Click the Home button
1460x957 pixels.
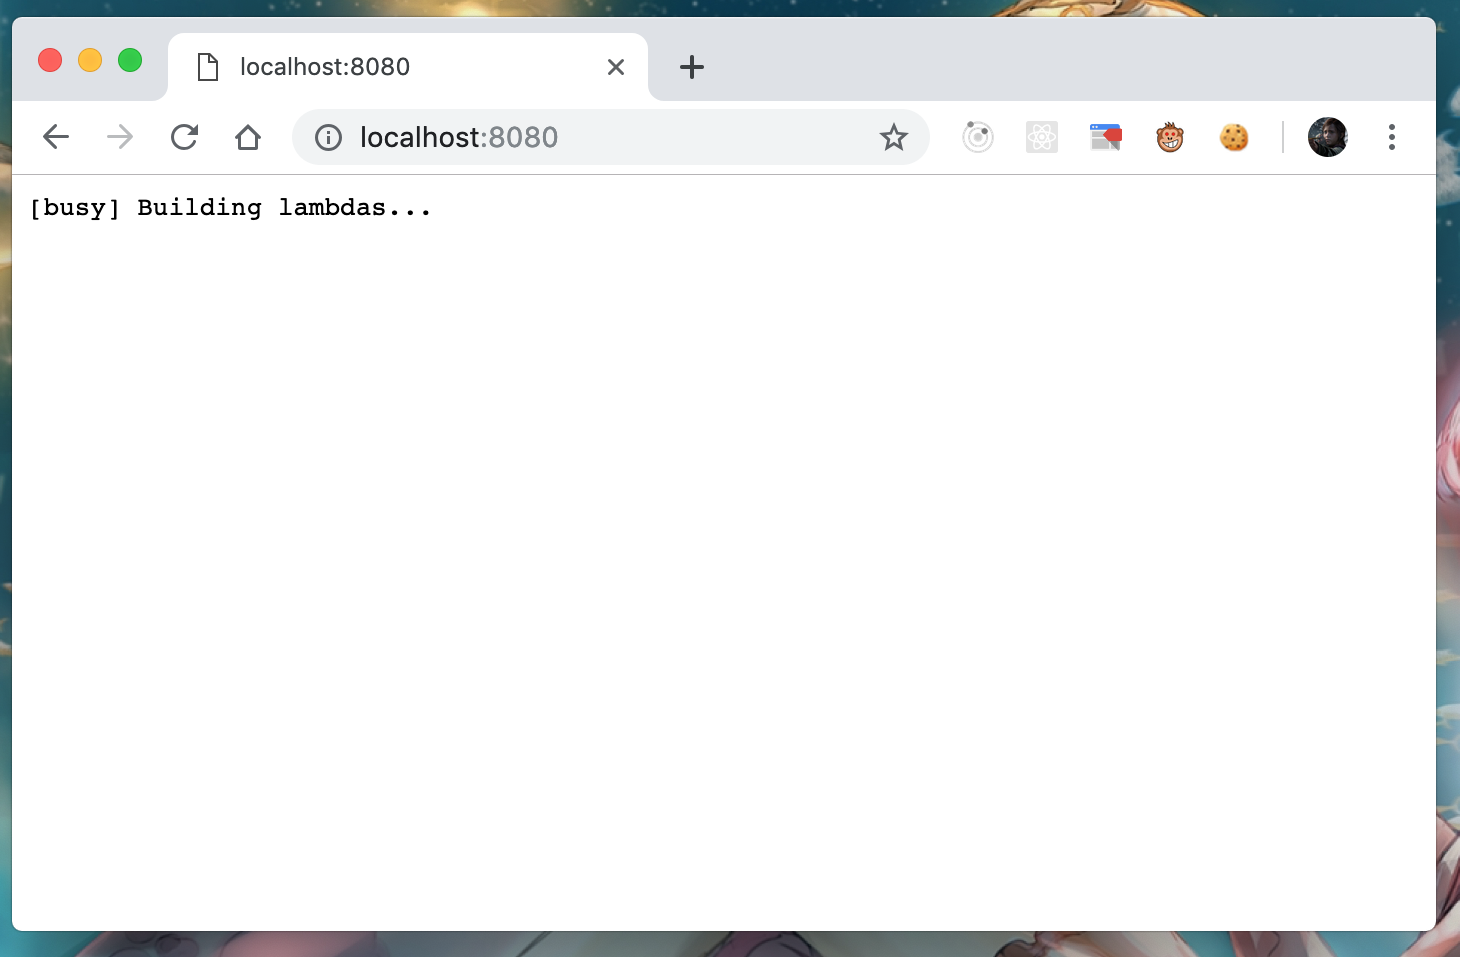[x=248, y=137]
